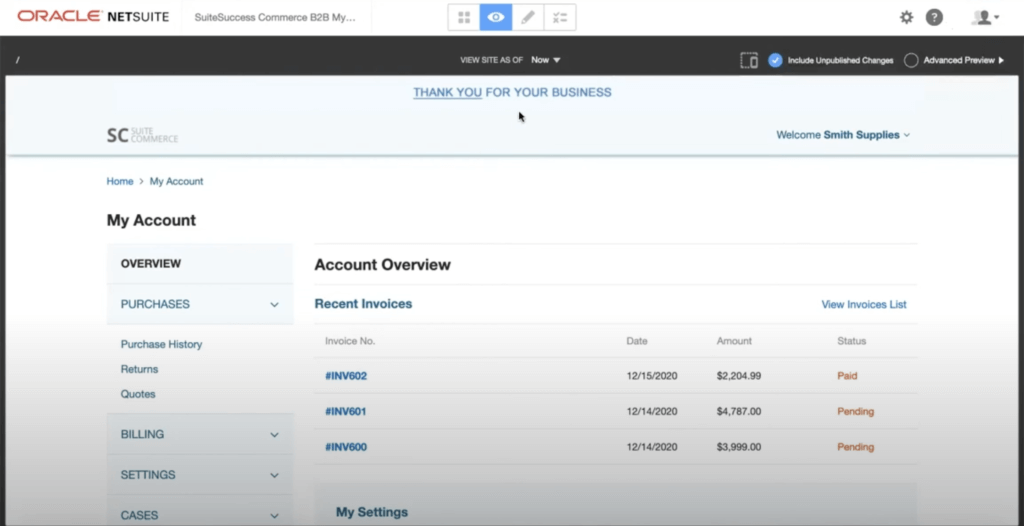Open the Welcome Smith Supplies dropdown
This screenshot has width=1024, height=526.
[843, 135]
